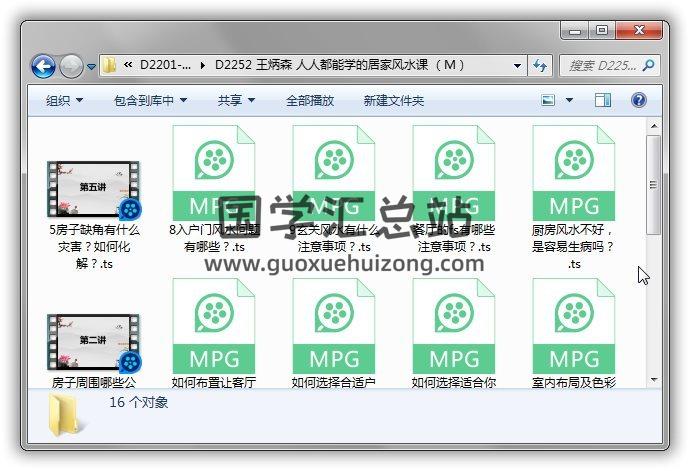Click the file name 如何选择合适户
This screenshot has width=690, height=471.
click(334, 382)
